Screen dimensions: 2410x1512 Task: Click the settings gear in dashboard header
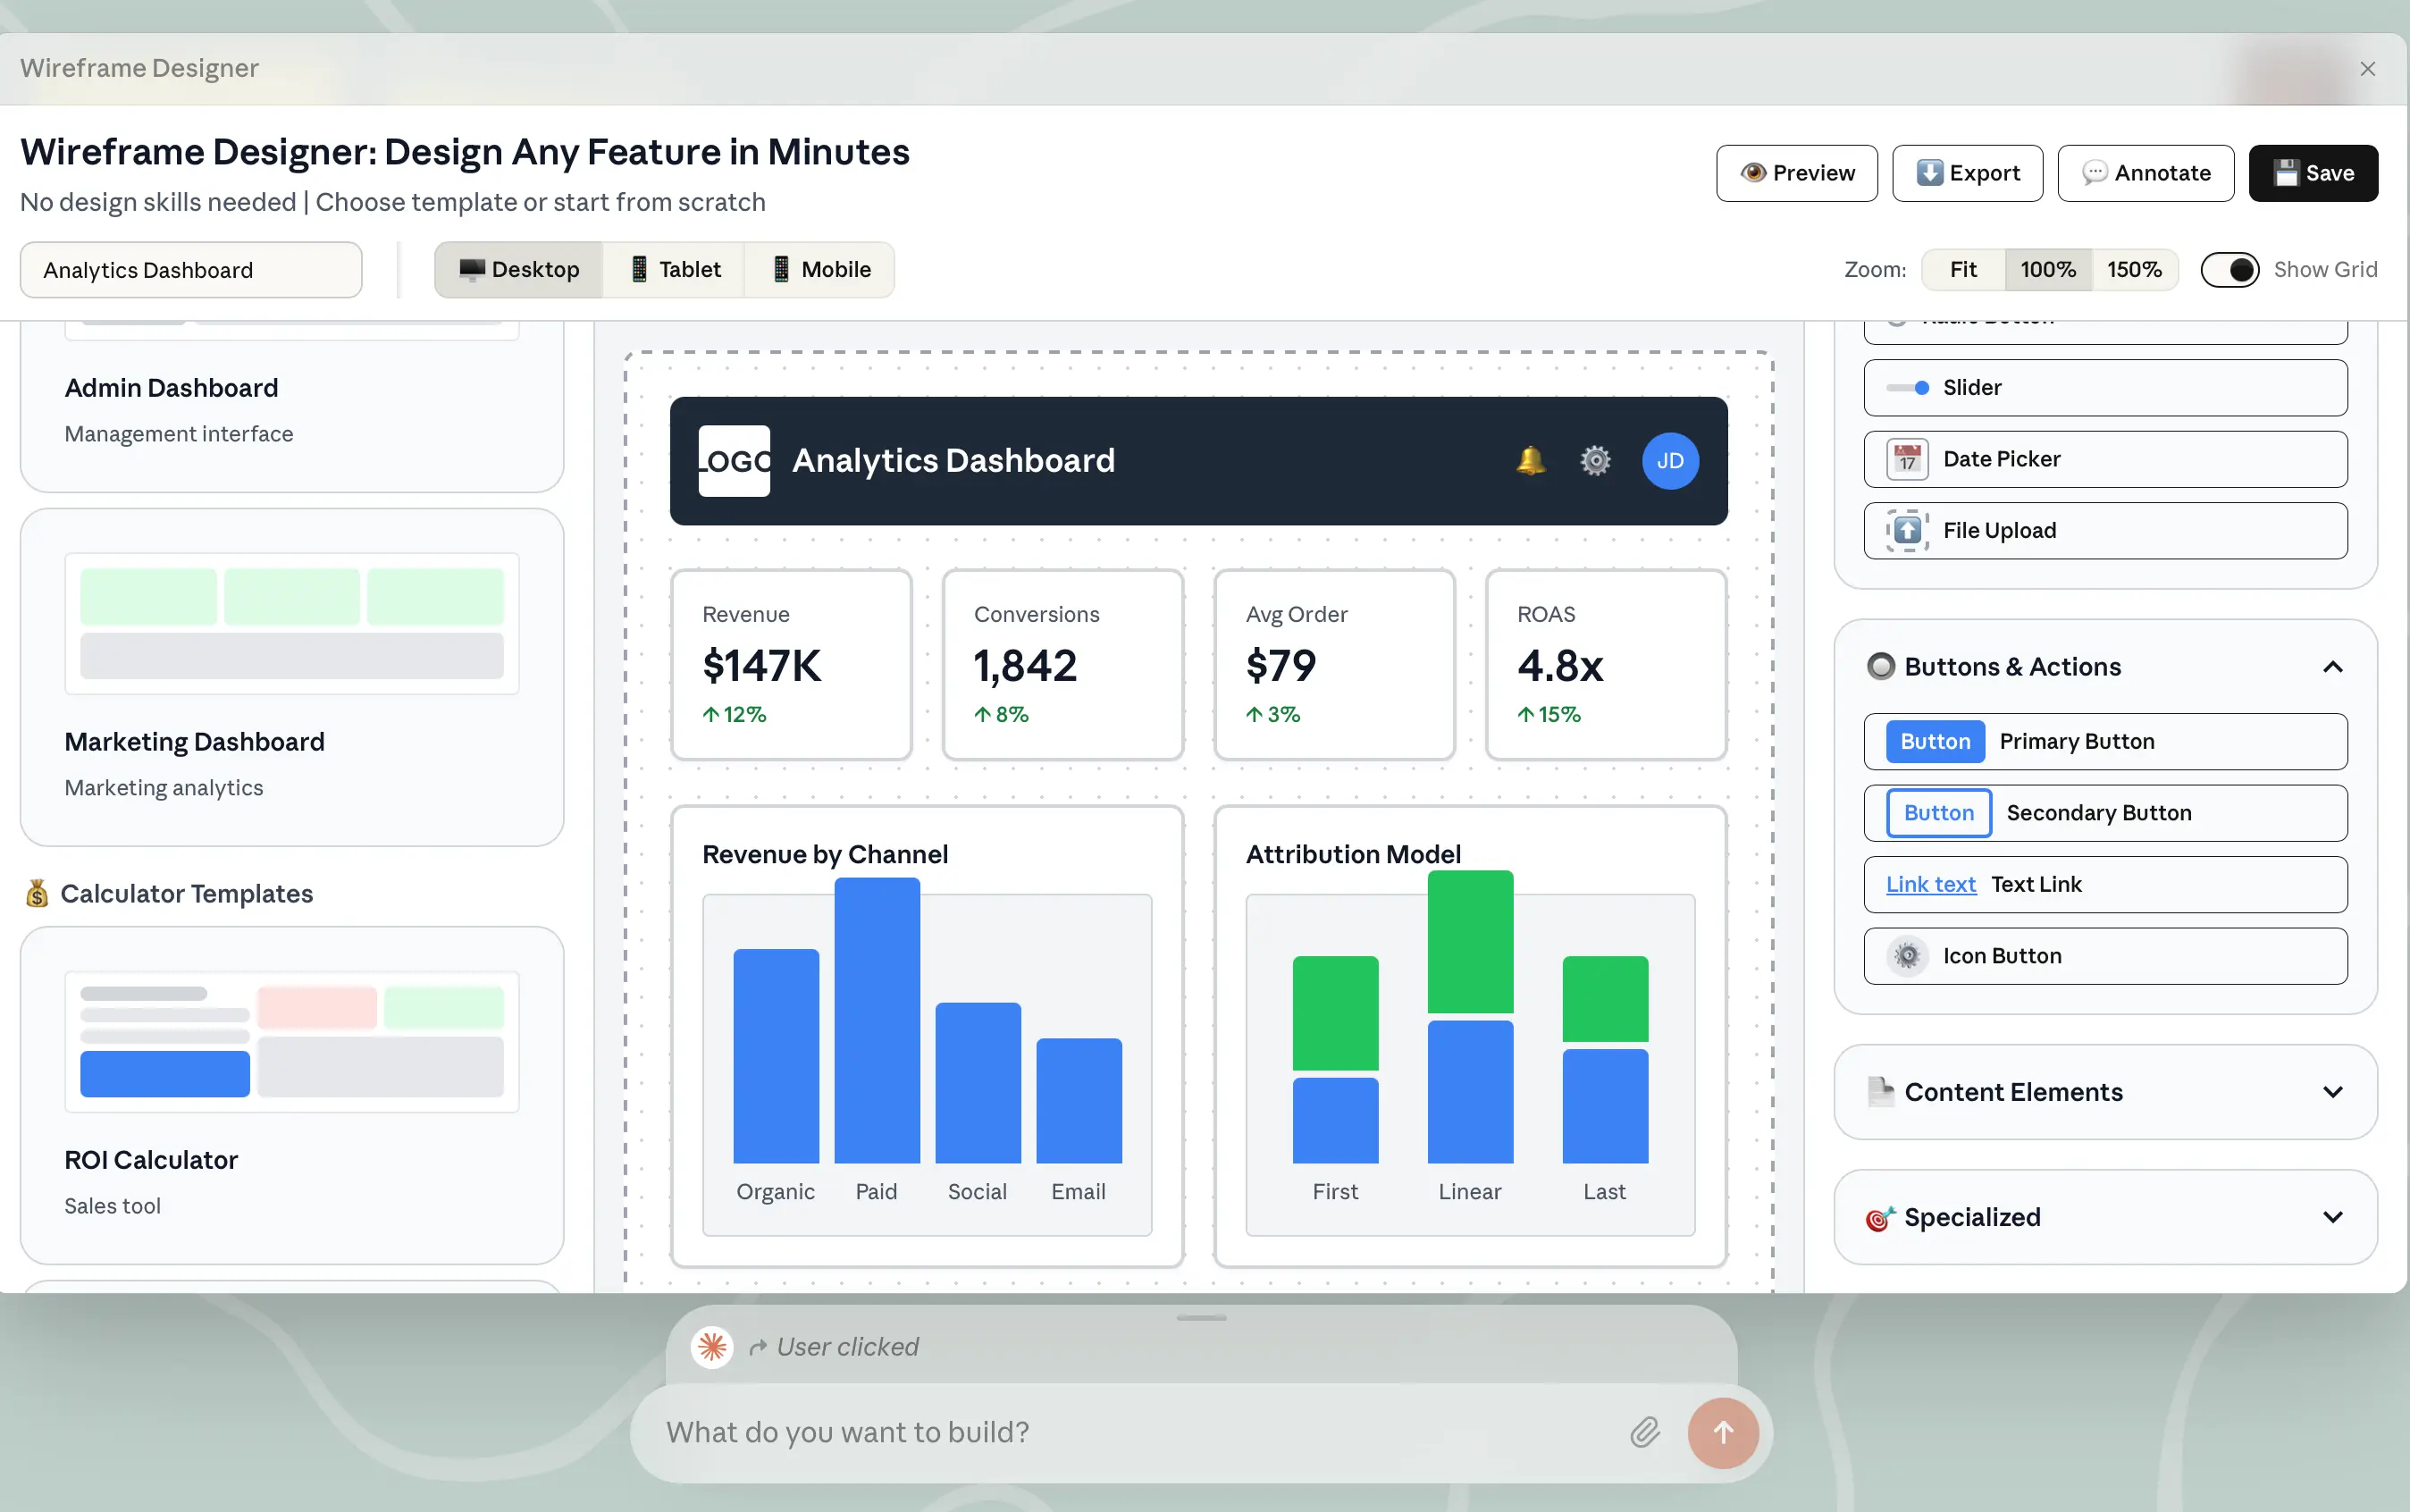(1595, 461)
